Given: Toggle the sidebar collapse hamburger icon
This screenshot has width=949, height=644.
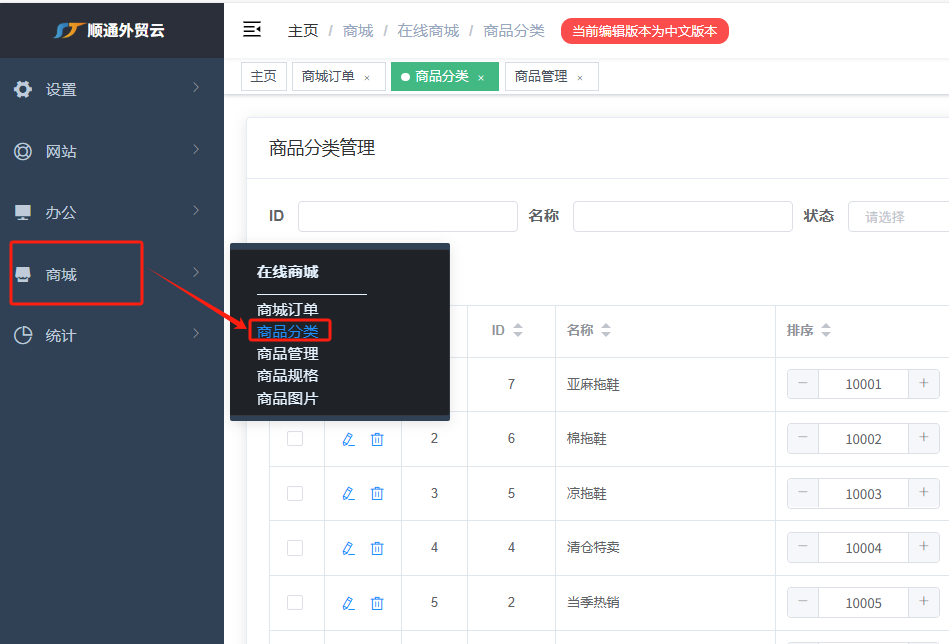Looking at the screenshot, I should 252,29.
